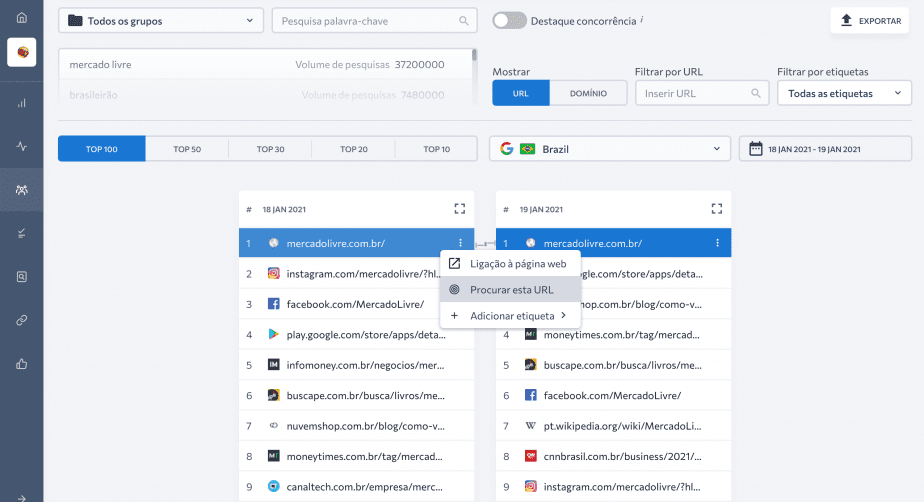Screen dimensions: 924x502
Task: Choose Ligação à página web menu item
Action: 510,264
